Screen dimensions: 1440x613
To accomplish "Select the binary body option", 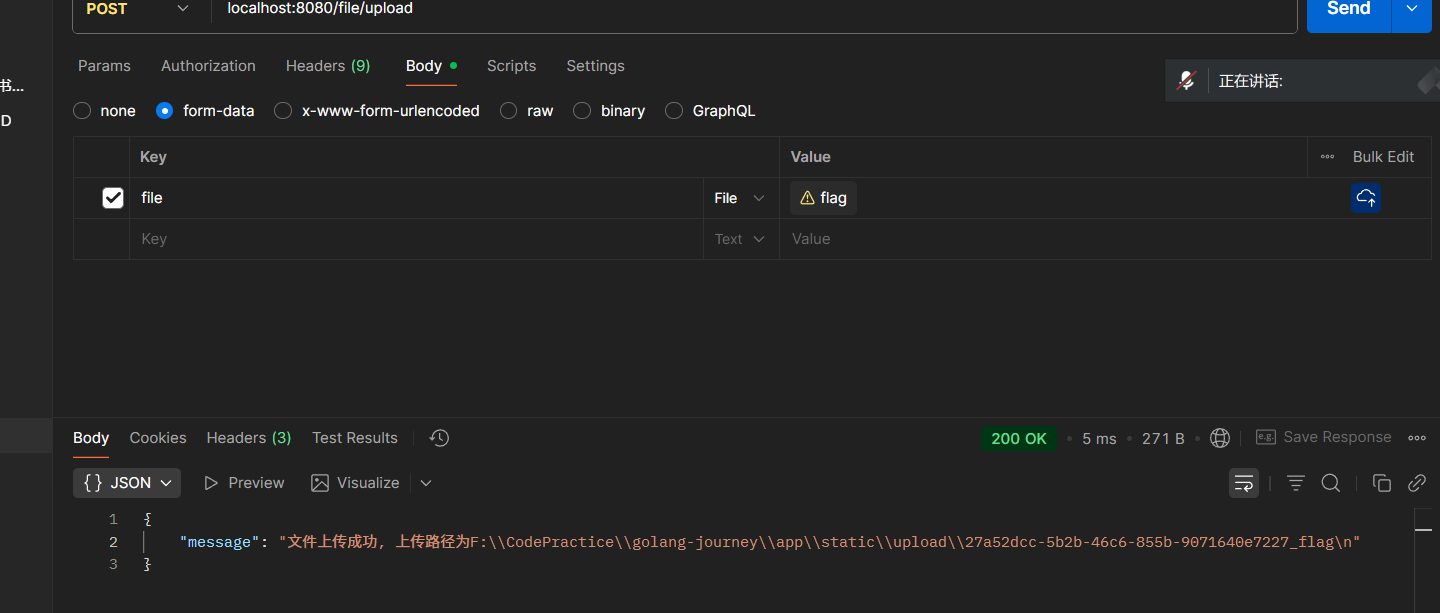I will pyautogui.click(x=582, y=111).
